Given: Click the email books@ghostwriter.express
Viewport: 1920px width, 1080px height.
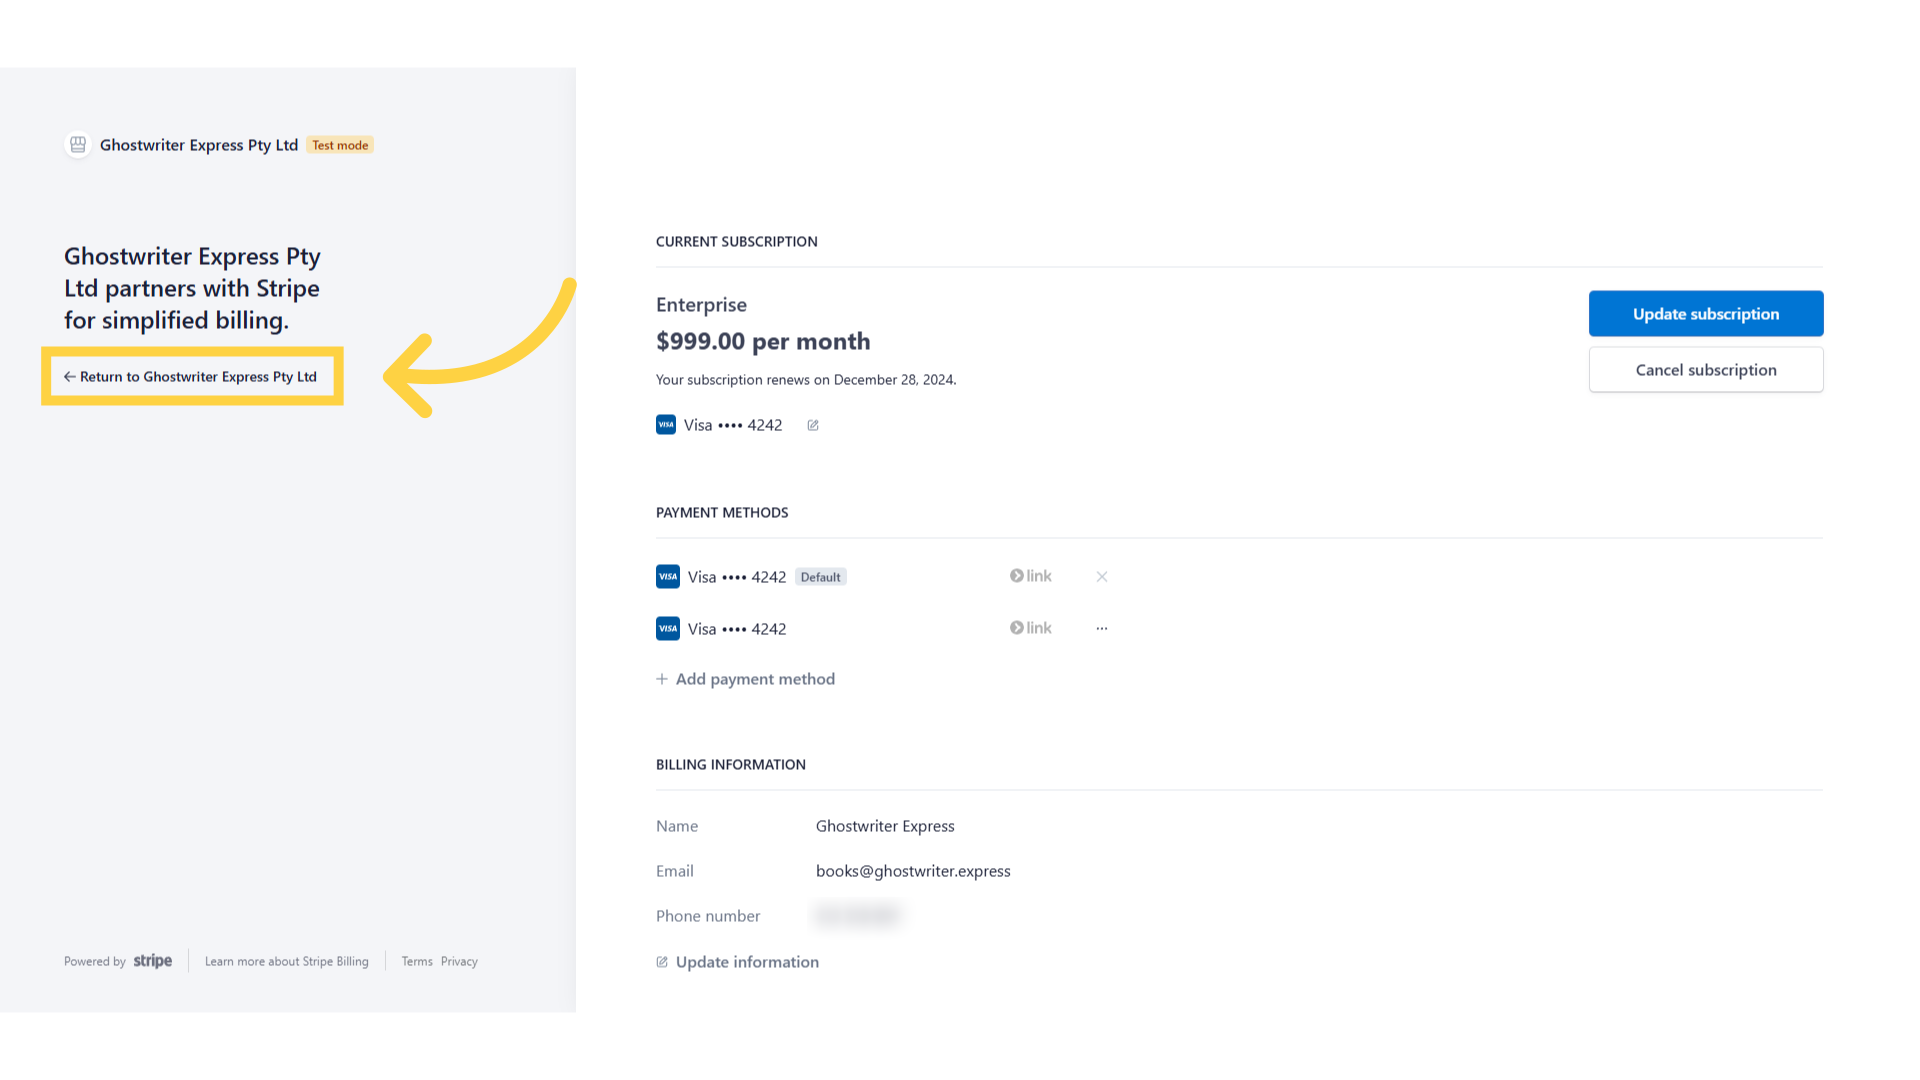Looking at the screenshot, I should (x=913, y=871).
